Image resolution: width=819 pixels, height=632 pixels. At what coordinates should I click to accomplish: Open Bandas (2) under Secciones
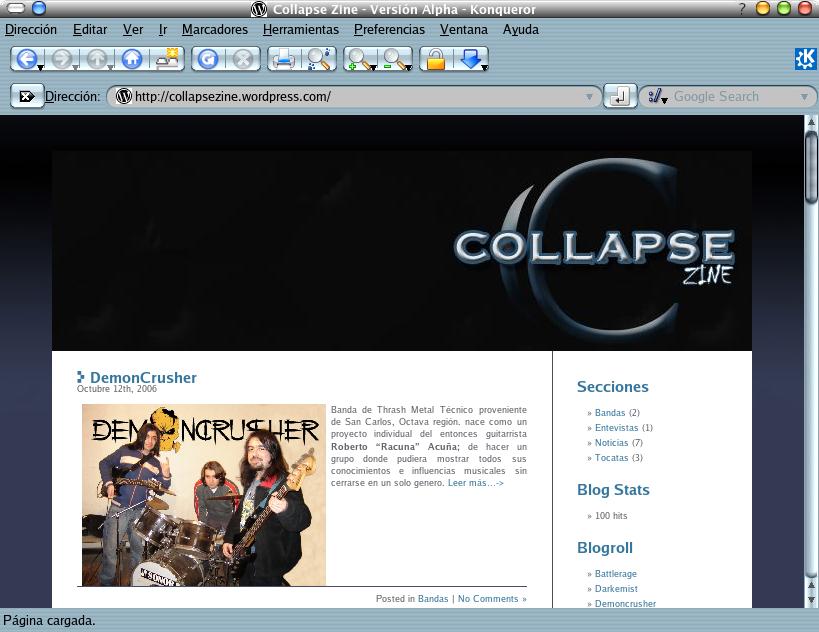(x=610, y=413)
